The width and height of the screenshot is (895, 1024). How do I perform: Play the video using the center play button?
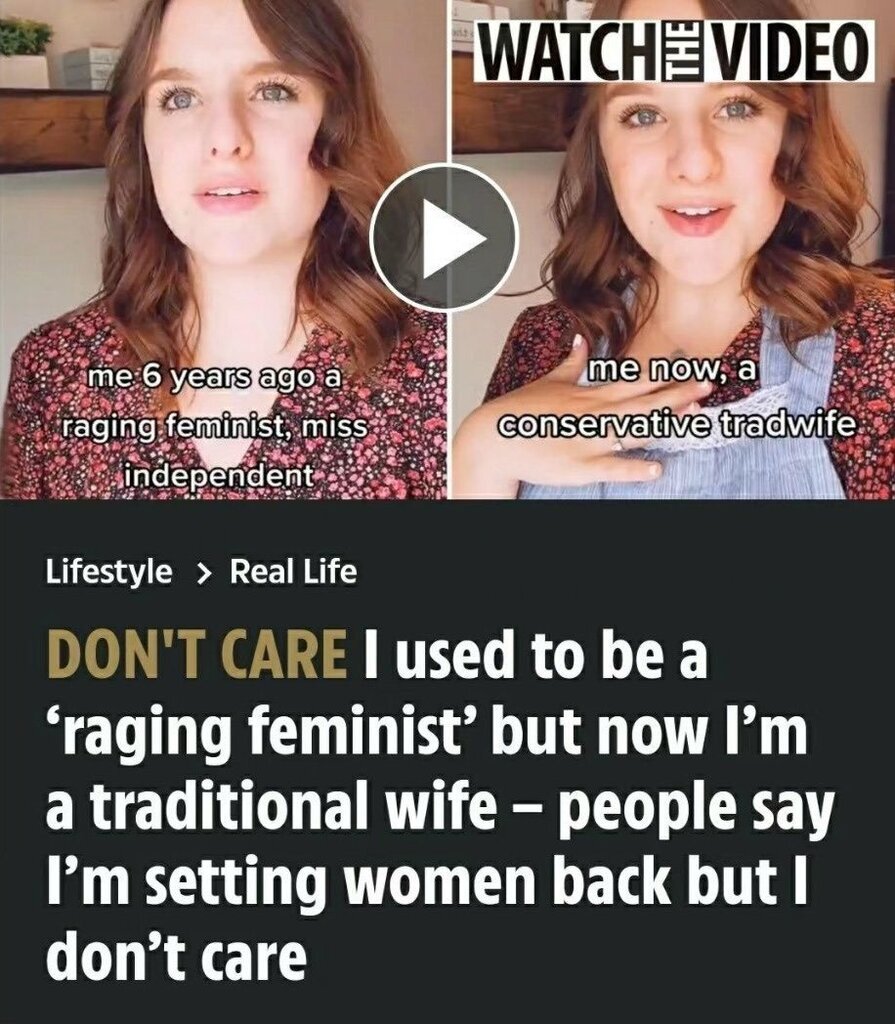444,238
